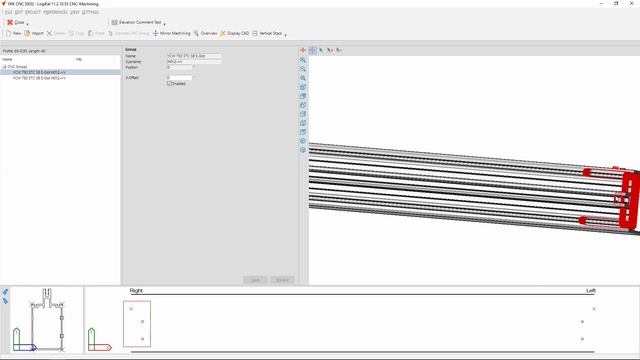Image resolution: width=640 pixels, height=360 pixels.
Task: Click the third cube view icon
Action: pos(303,105)
